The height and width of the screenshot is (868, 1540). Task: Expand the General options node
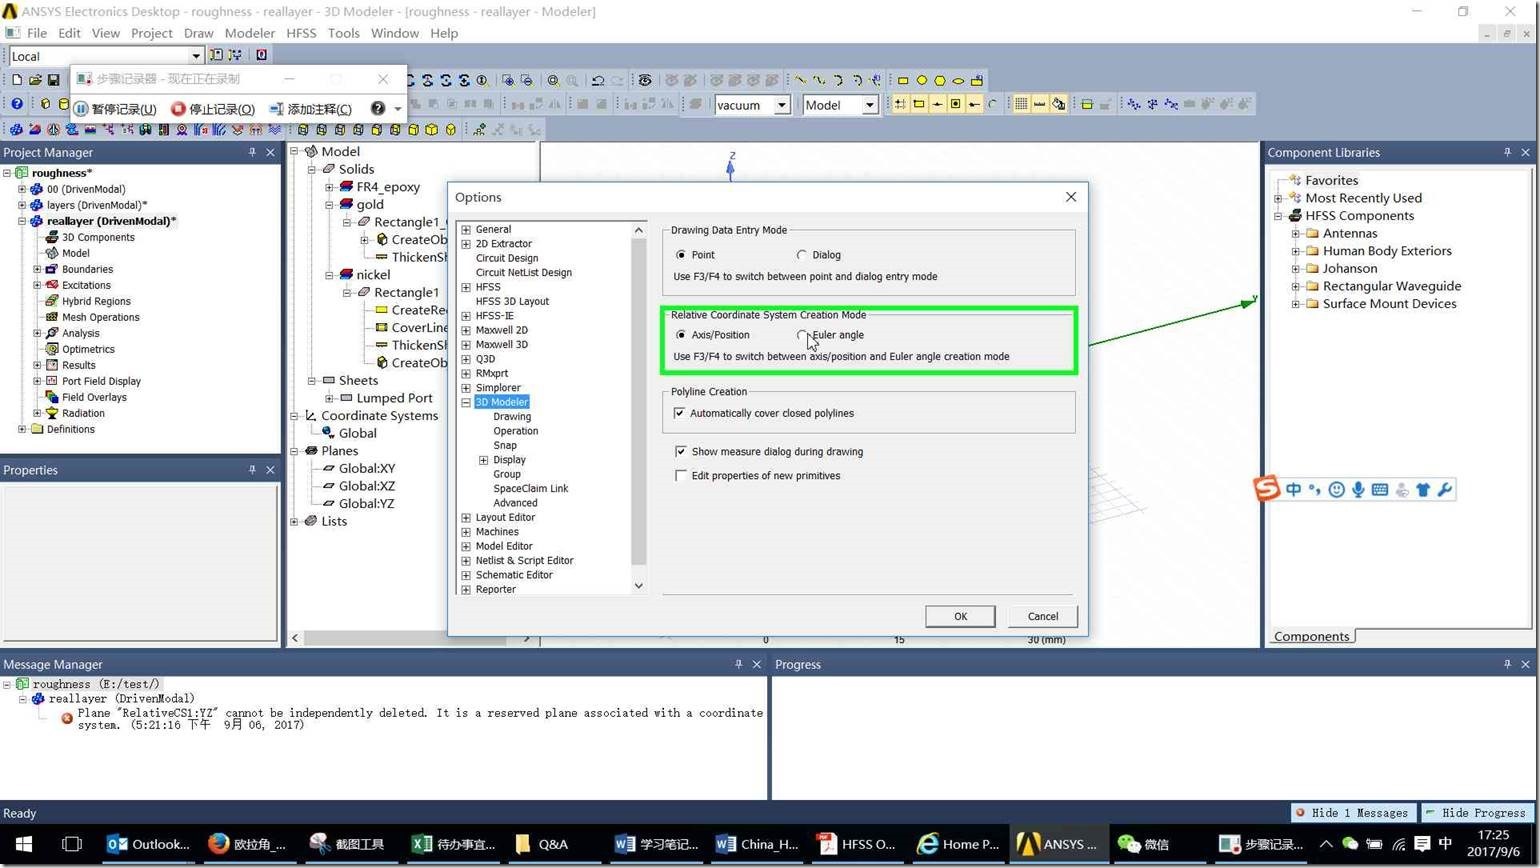coord(466,230)
